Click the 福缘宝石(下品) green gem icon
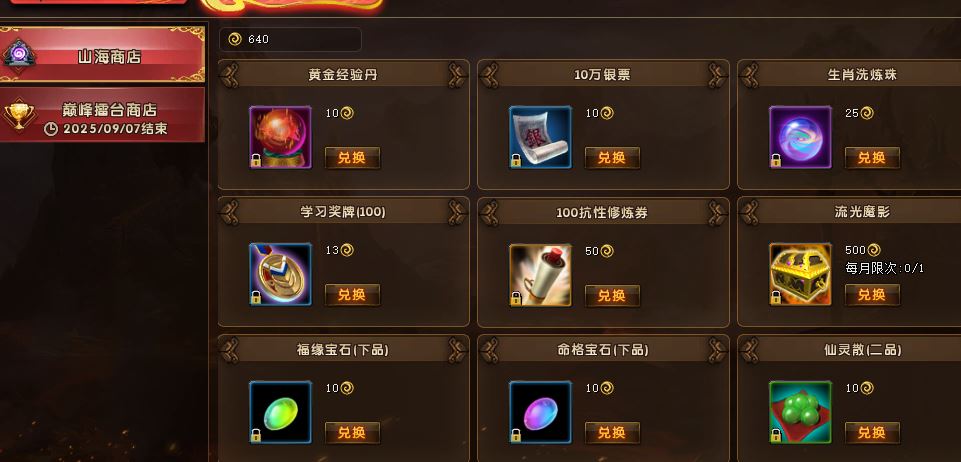The width and height of the screenshot is (961, 462). pos(280,412)
